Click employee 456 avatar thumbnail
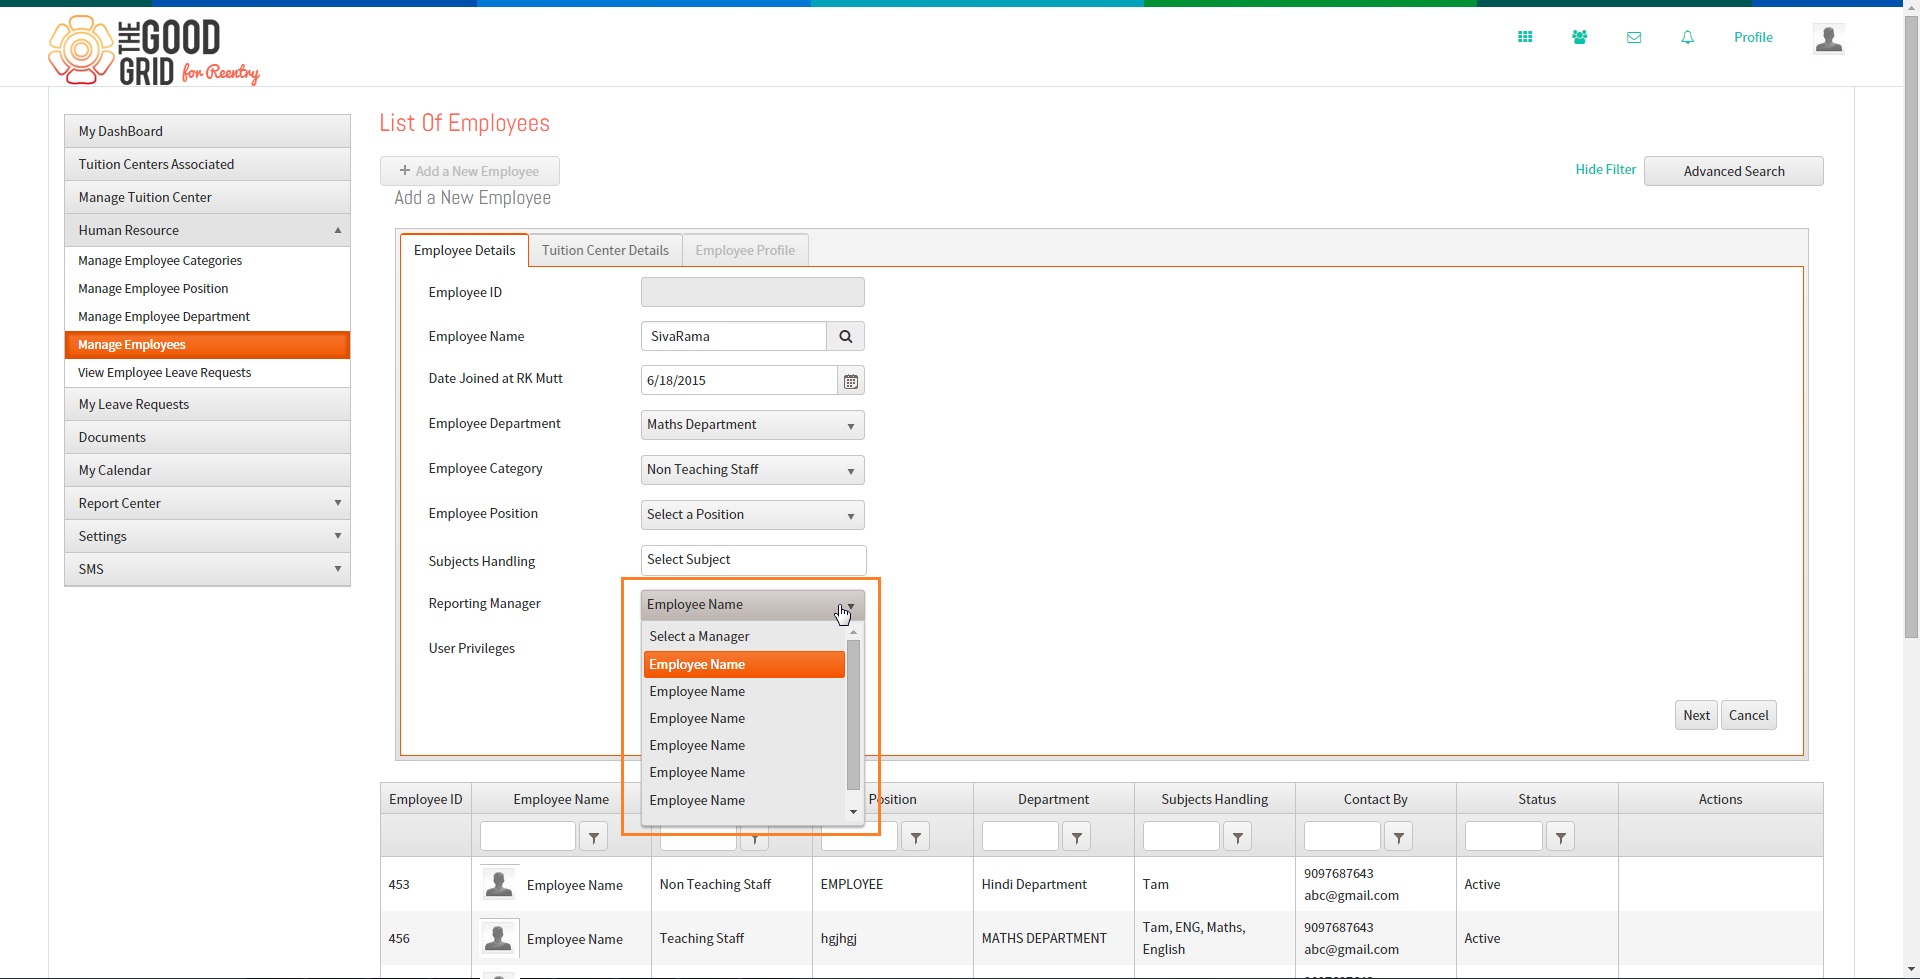 click(499, 938)
